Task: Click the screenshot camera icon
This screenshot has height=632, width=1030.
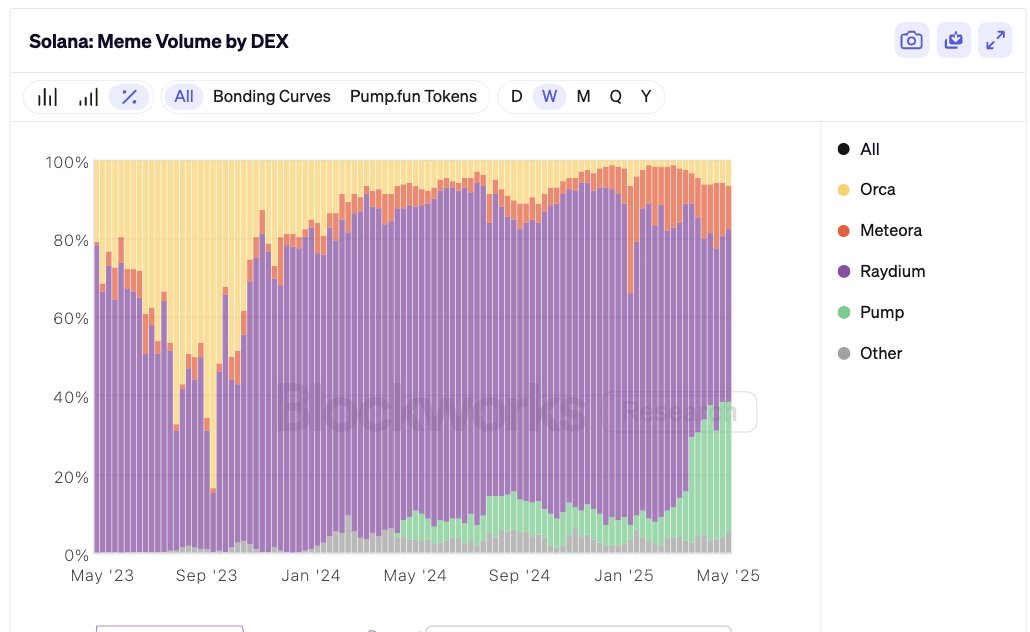Action: point(911,41)
